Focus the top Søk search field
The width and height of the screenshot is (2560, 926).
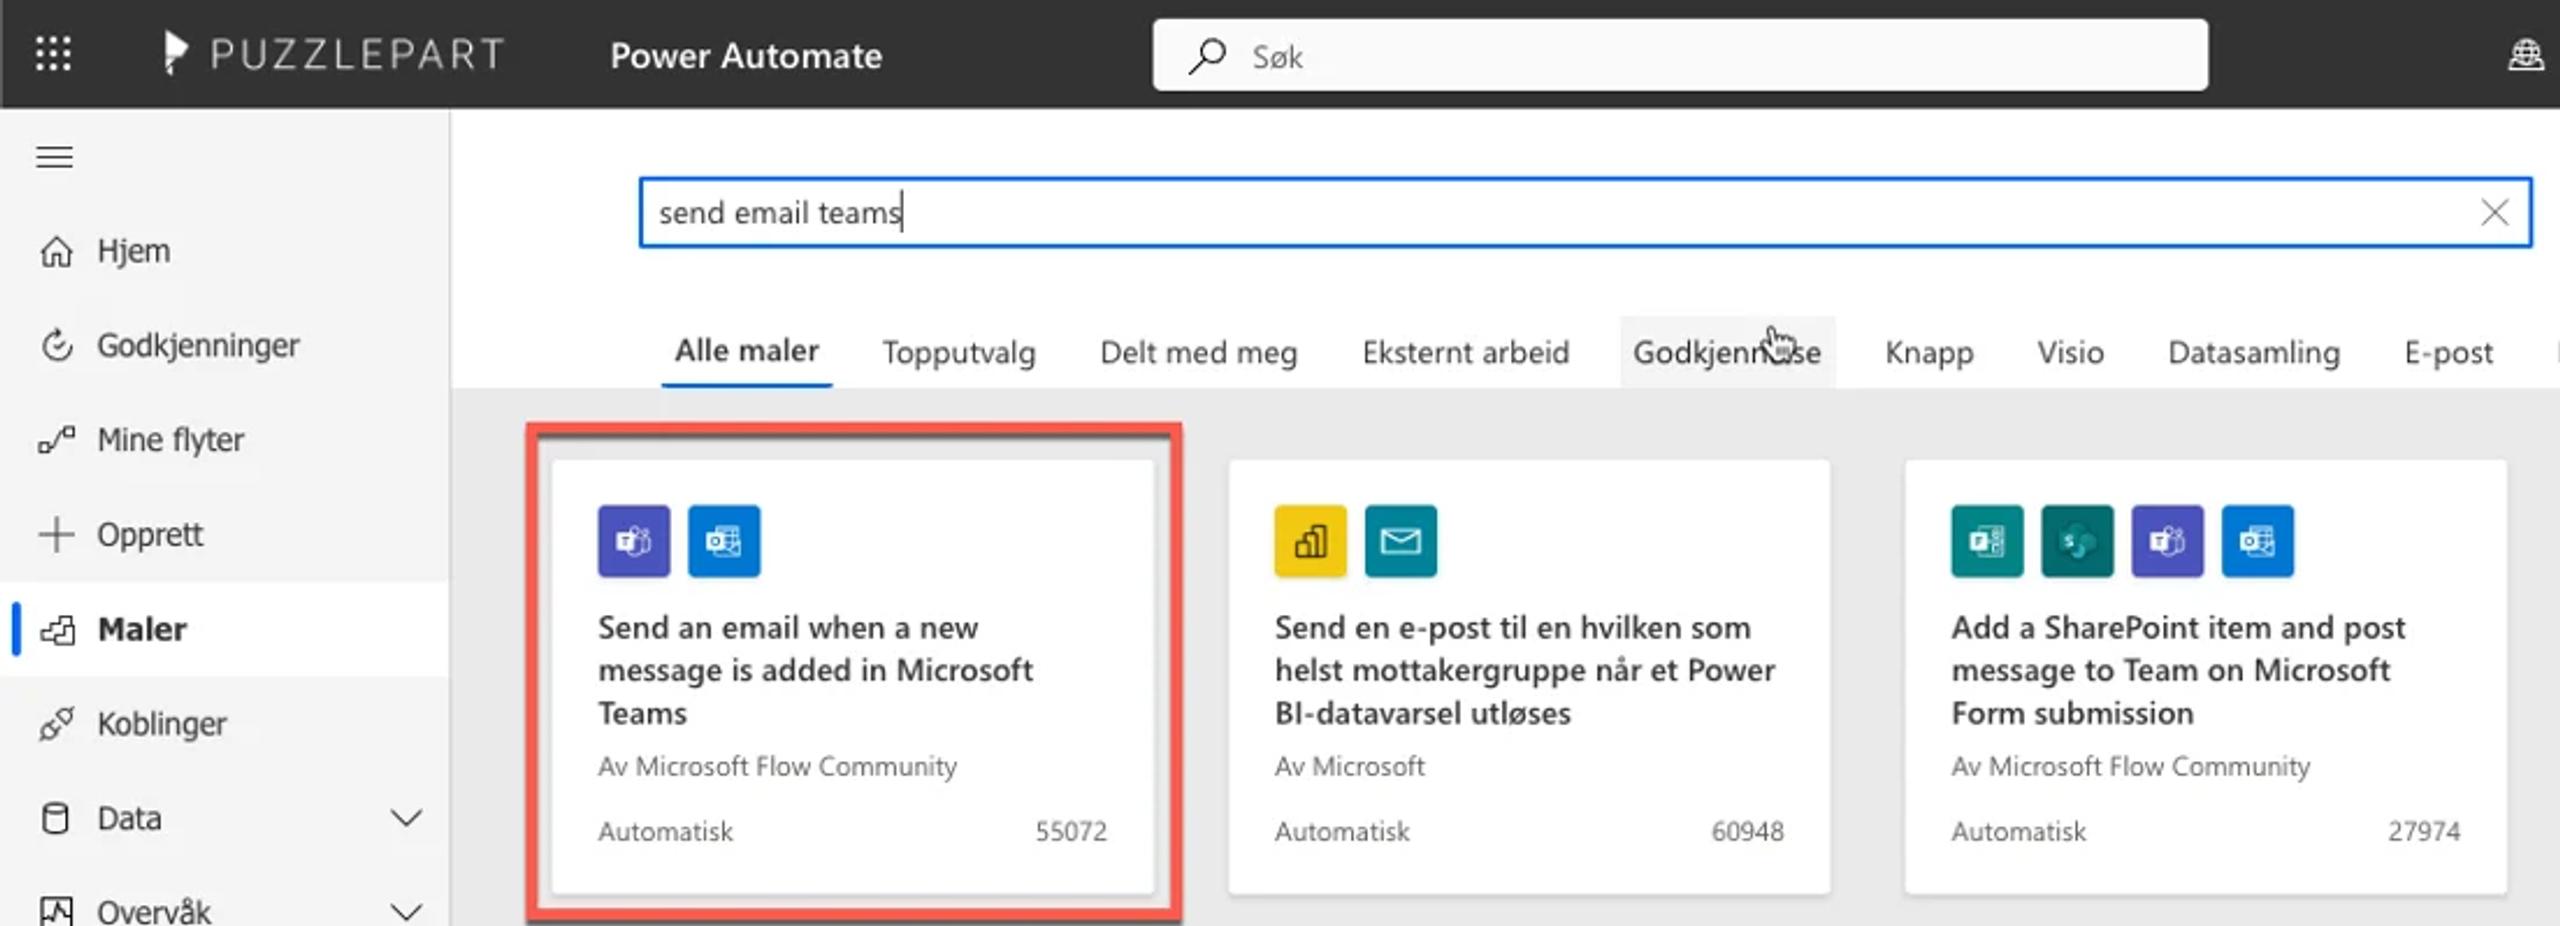(1680, 55)
